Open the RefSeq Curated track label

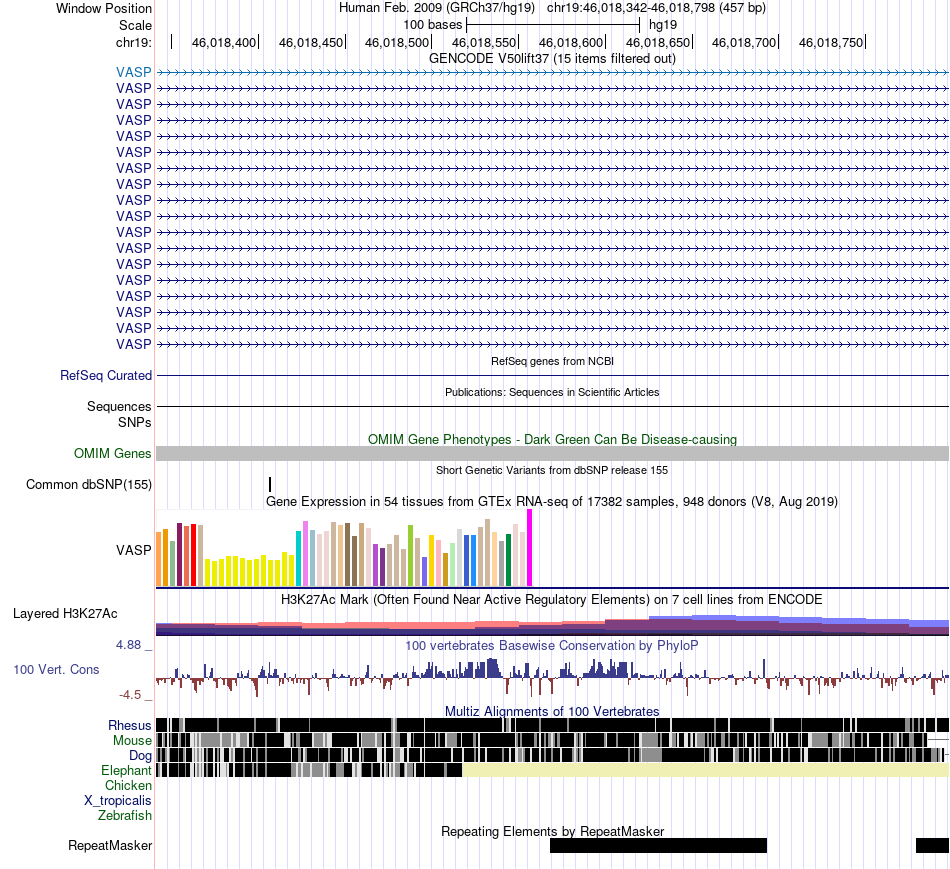[x=106, y=375]
